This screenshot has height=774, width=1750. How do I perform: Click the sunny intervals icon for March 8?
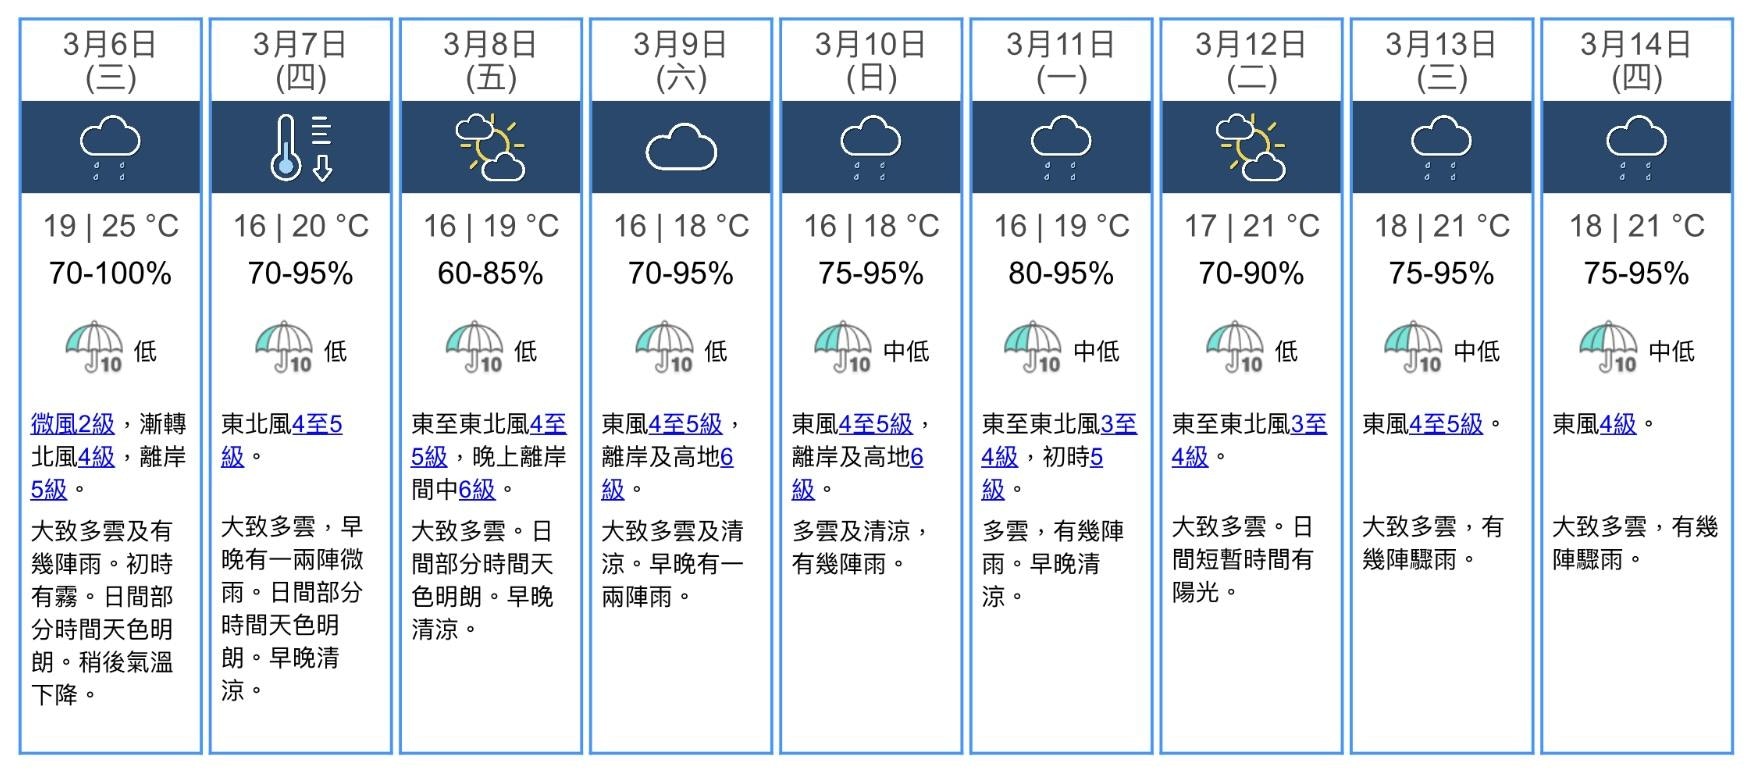[x=490, y=148]
